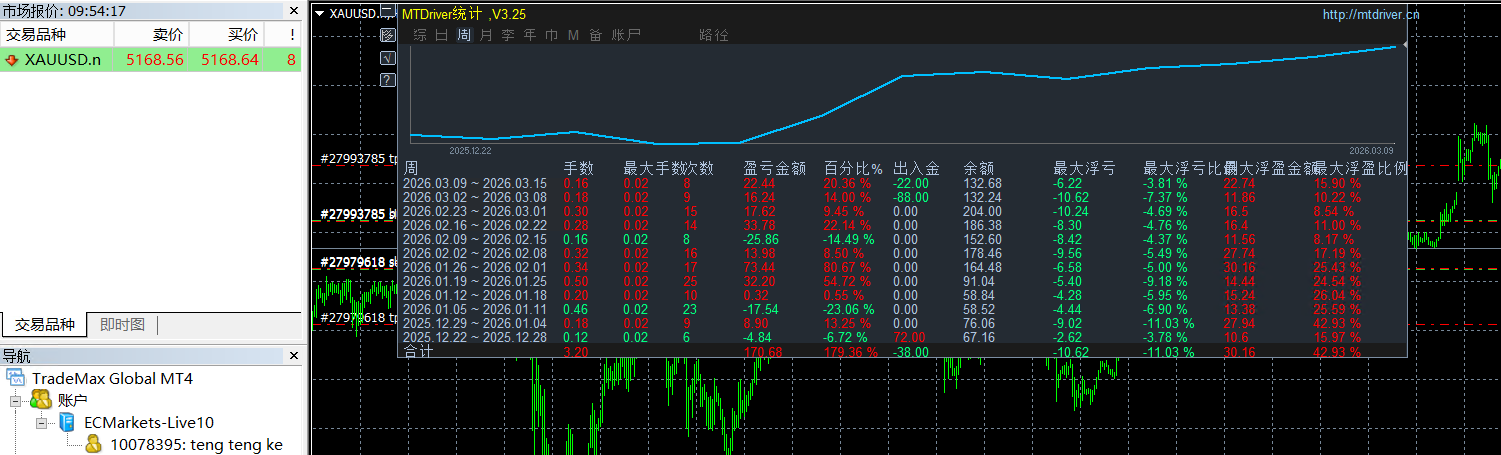Select account 10078395: teng teng ke

[x=196, y=445]
